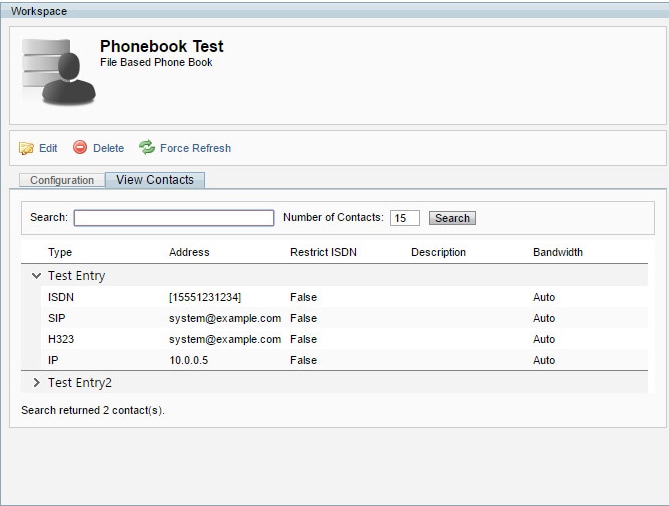Click the phone book user avatar image
669x506 pixels.
click(59, 72)
